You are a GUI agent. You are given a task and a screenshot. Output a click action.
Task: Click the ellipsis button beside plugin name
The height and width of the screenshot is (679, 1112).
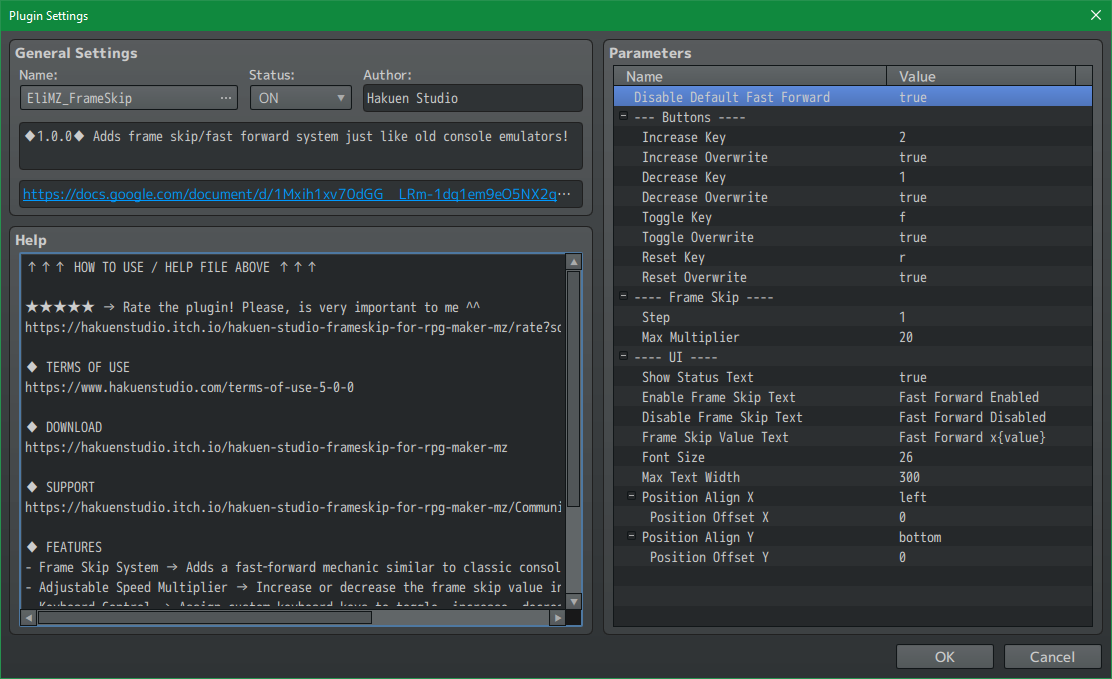pyautogui.click(x=227, y=98)
